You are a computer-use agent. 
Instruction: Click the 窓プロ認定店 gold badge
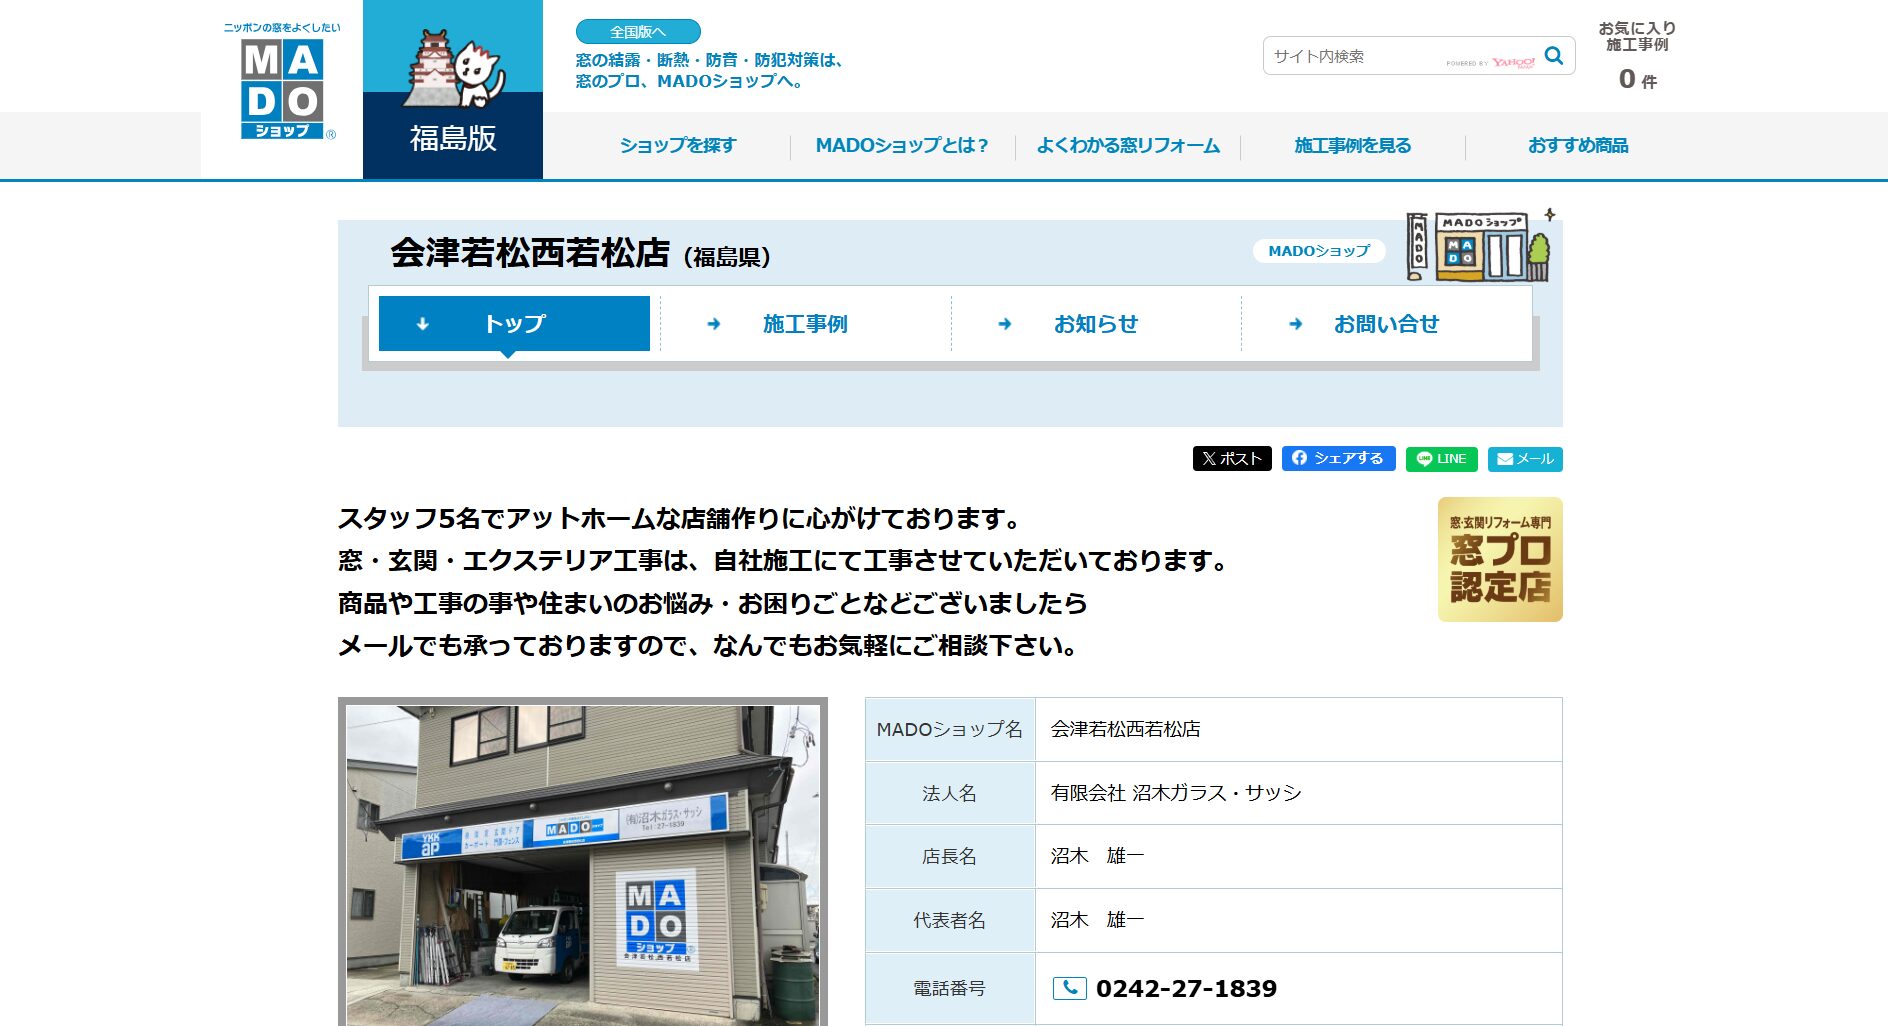pos(1500,560)
